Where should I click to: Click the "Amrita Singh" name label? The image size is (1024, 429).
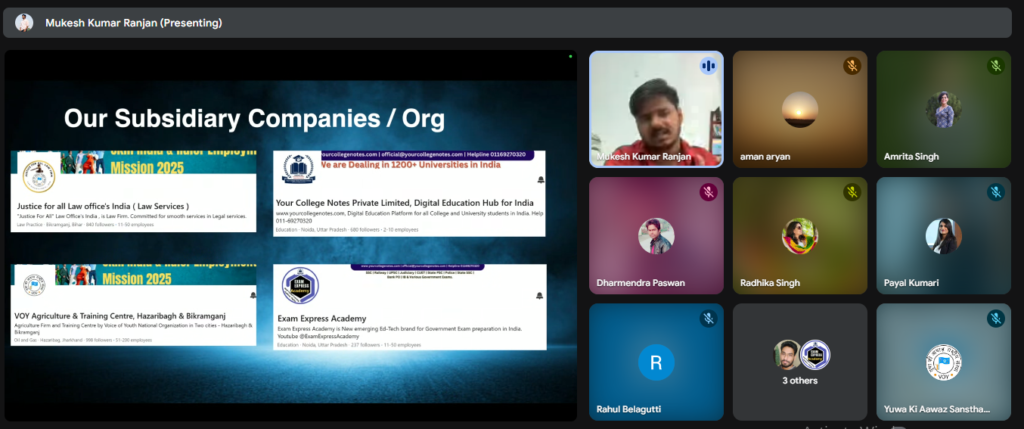click(911, 157)
